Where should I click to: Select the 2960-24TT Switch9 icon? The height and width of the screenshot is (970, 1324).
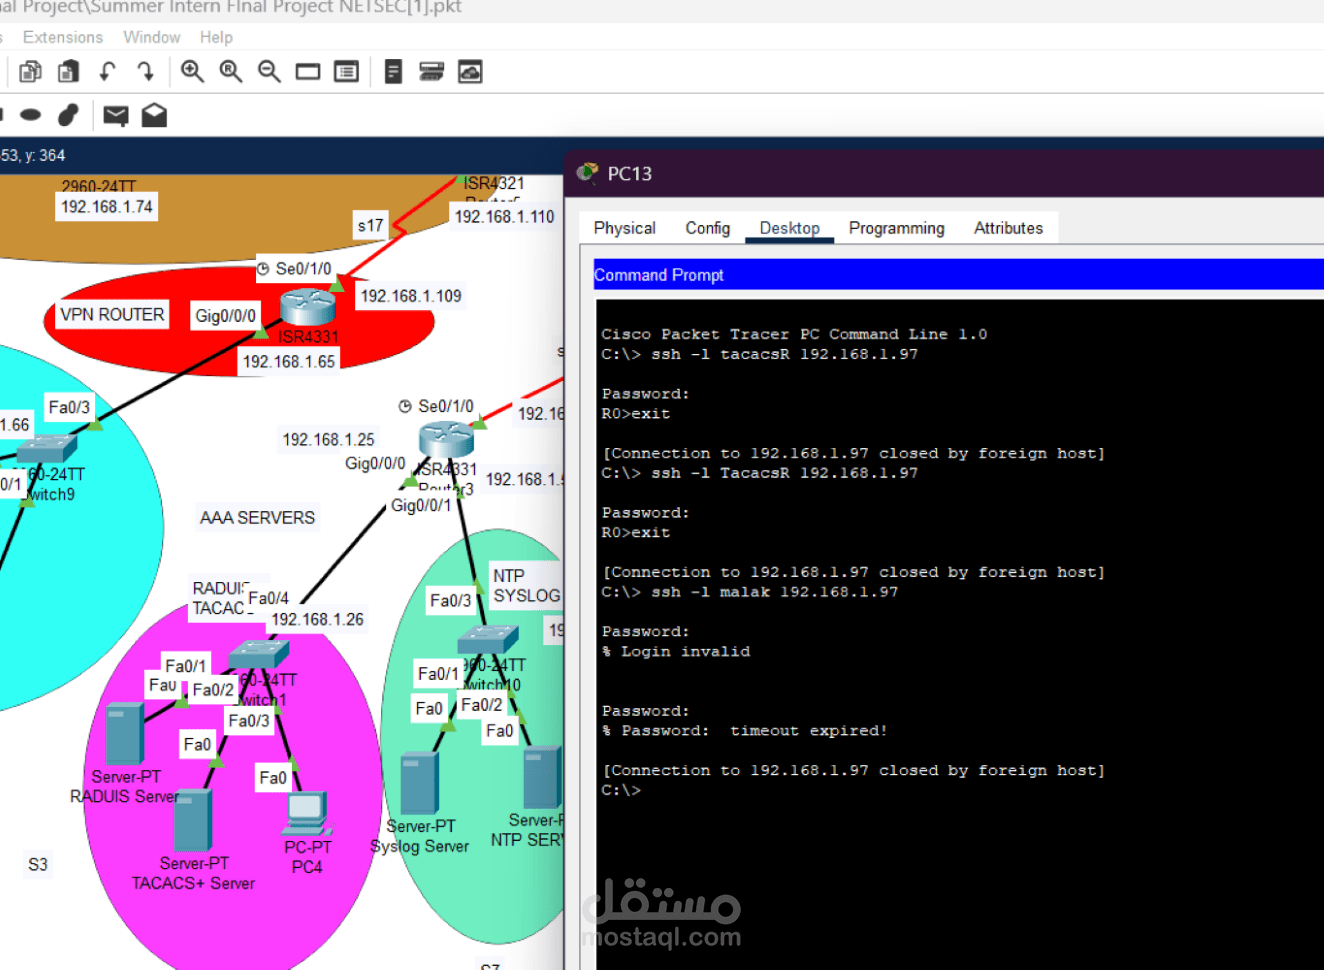47,449
